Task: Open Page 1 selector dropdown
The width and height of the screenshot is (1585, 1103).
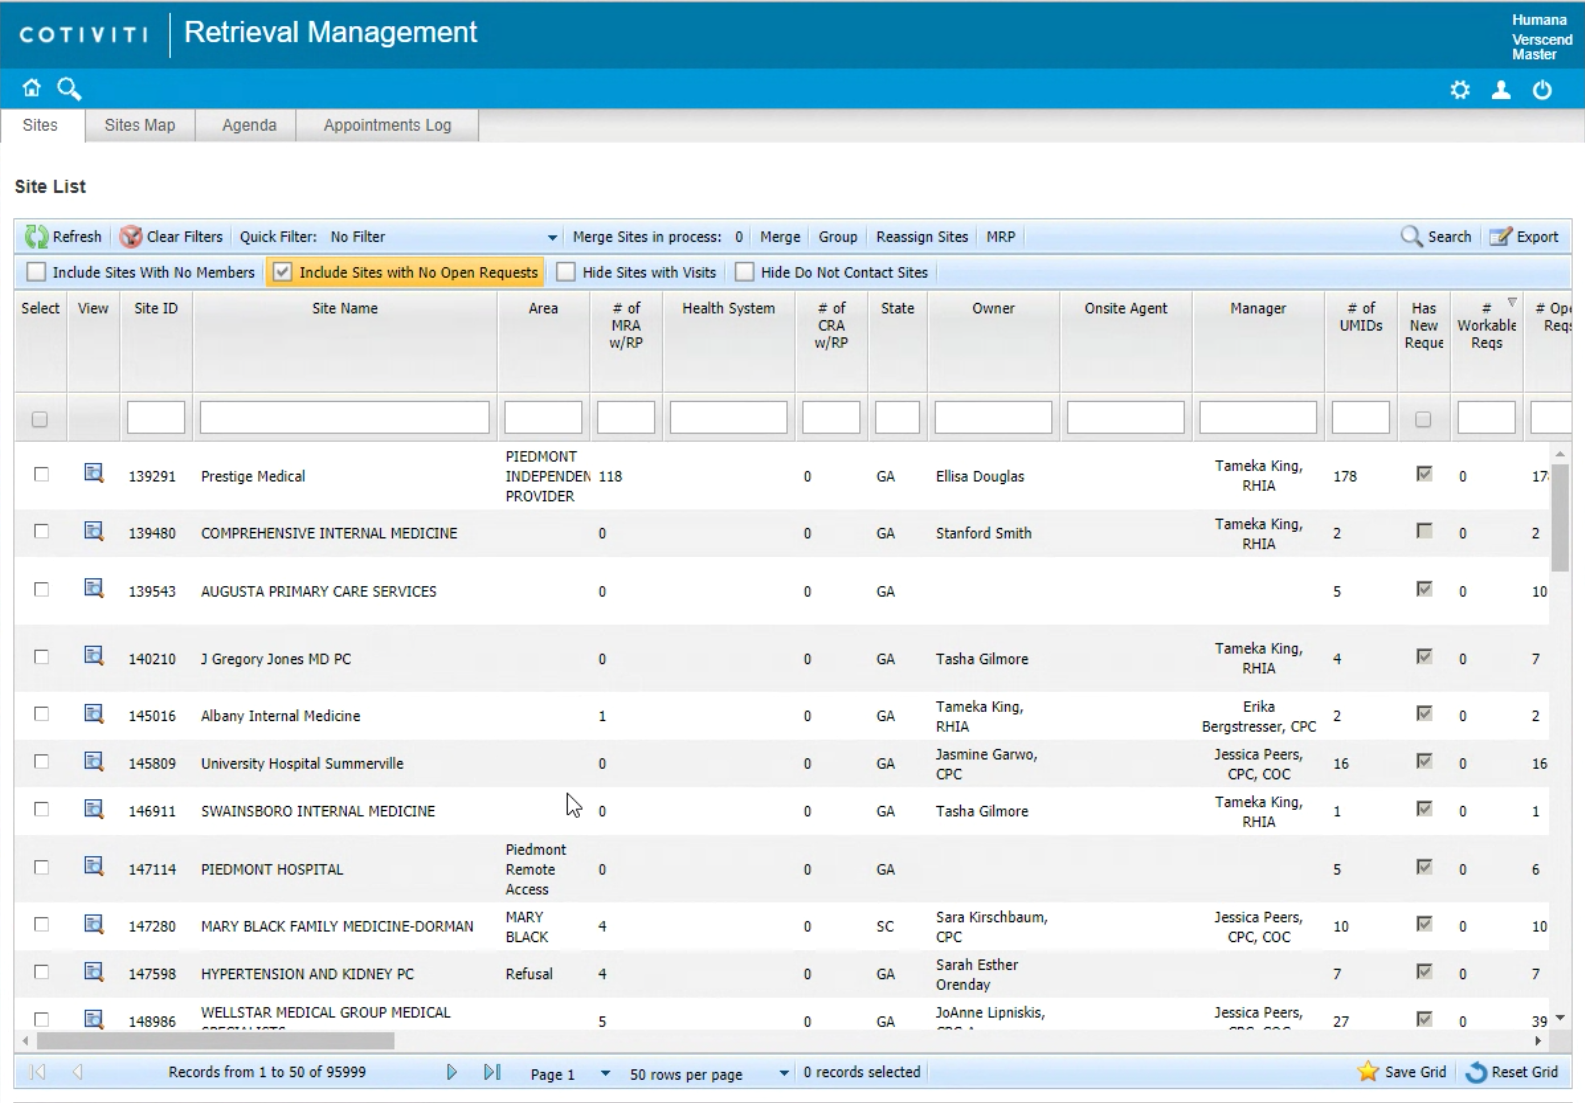Action: (x=605, y=1074)
